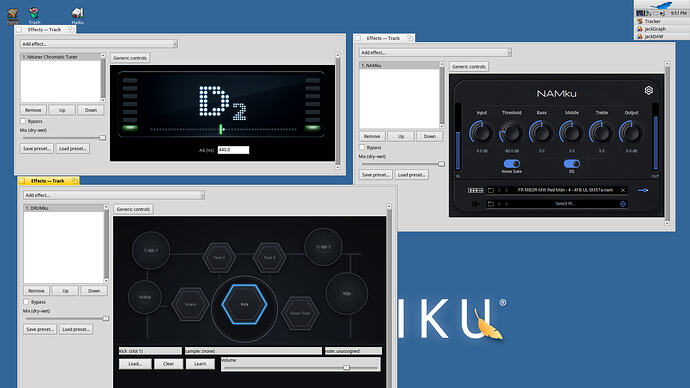Click the Load... button for Kick slot
Screen dimensions: 690x388
(135, 364)
